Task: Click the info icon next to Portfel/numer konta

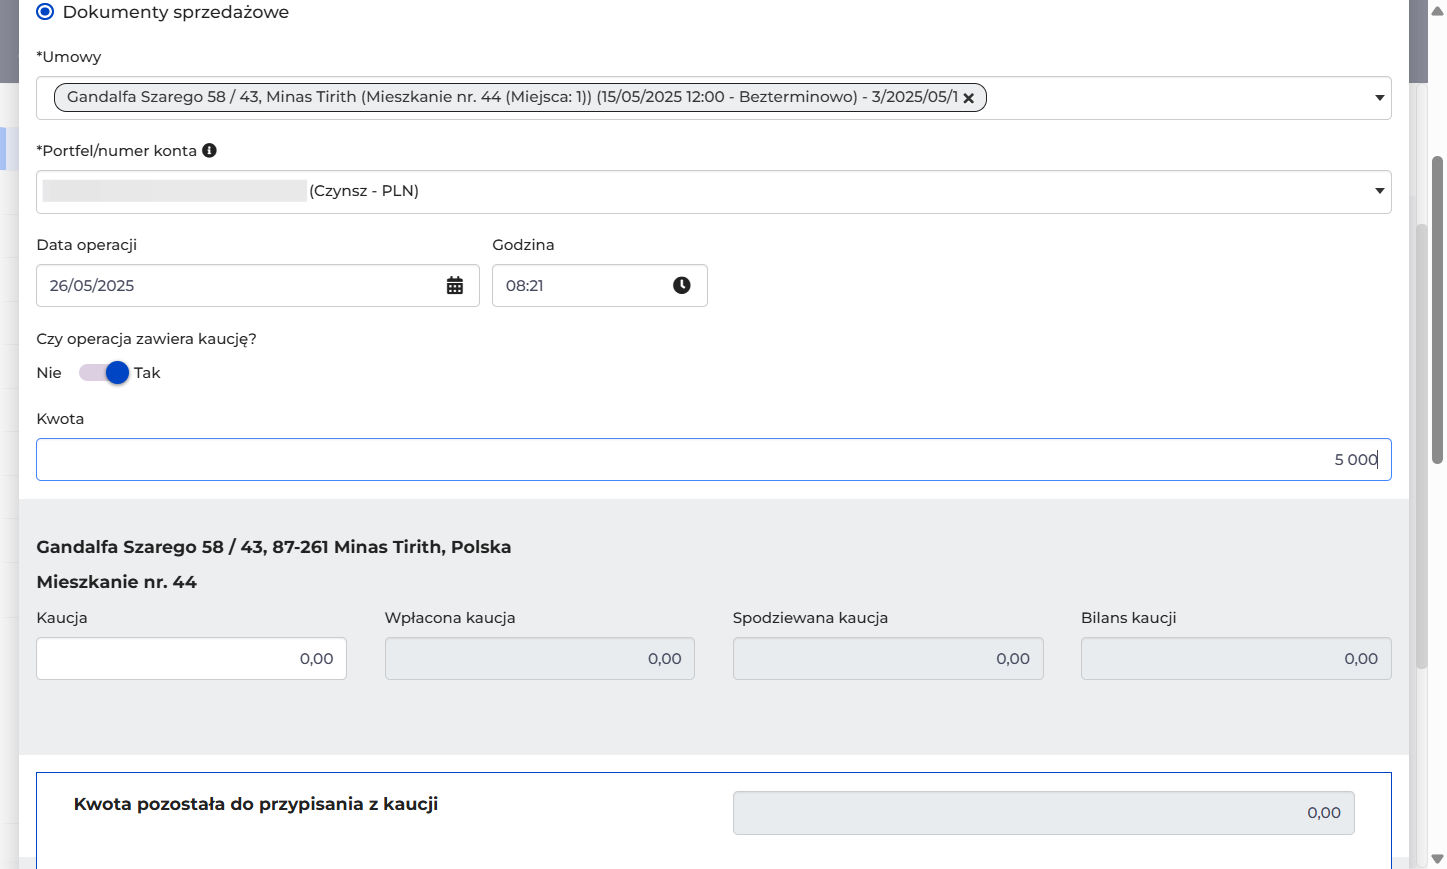Action: click(209, 150)
